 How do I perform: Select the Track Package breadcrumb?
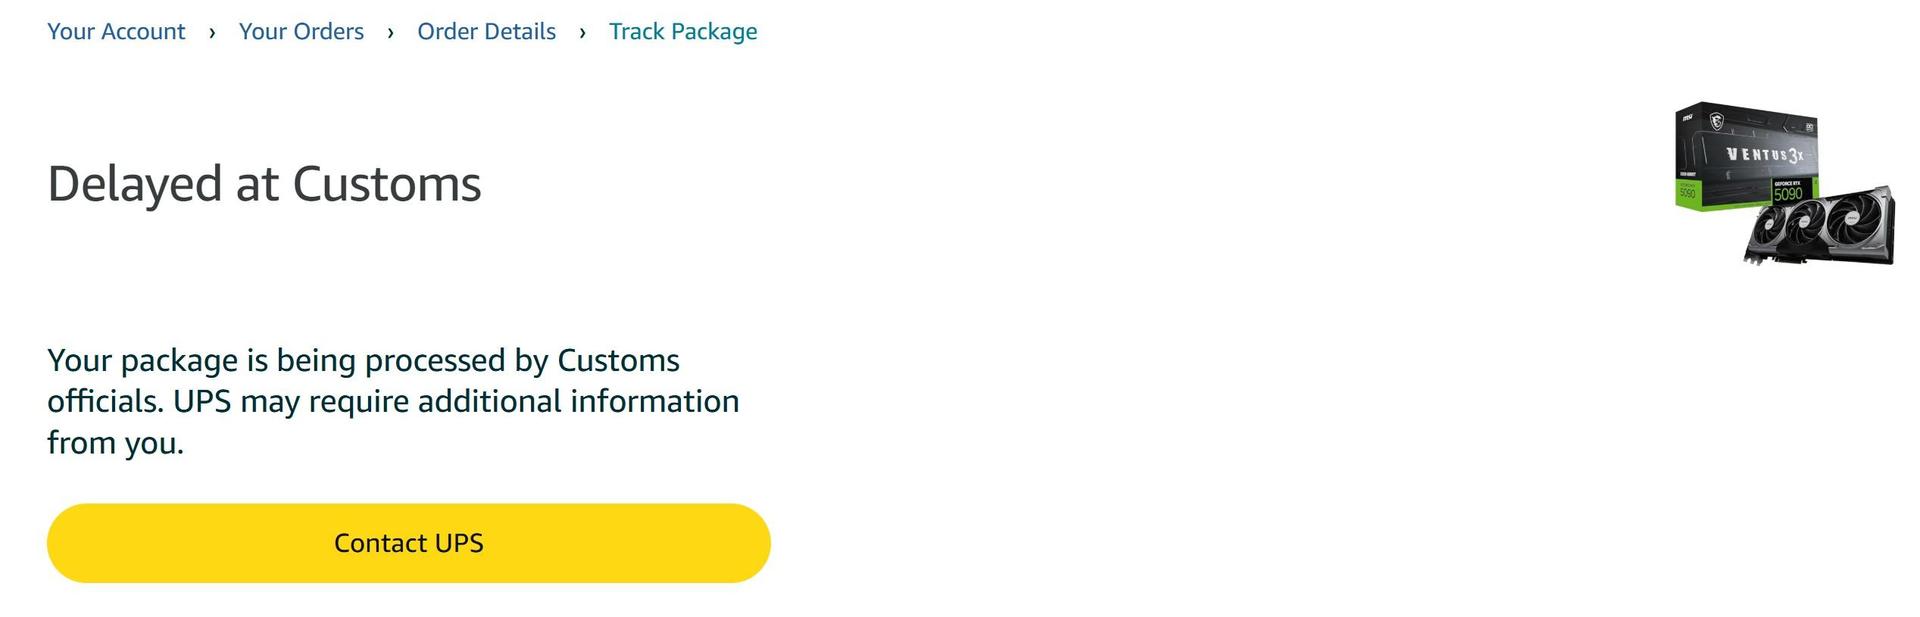[683, 32]
